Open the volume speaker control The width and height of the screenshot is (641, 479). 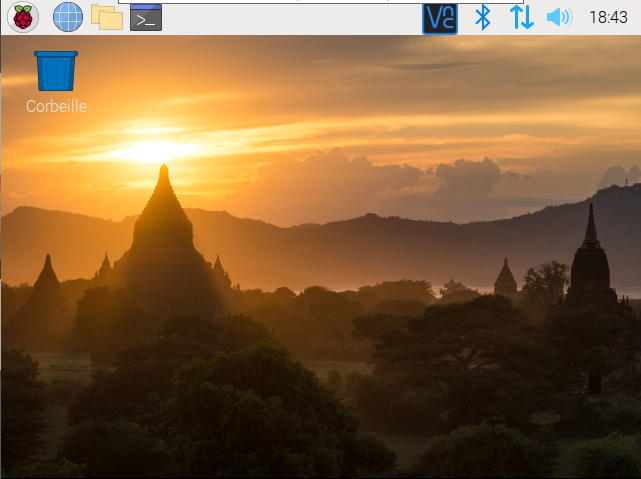pyautogui.click(x=559, y=18)
